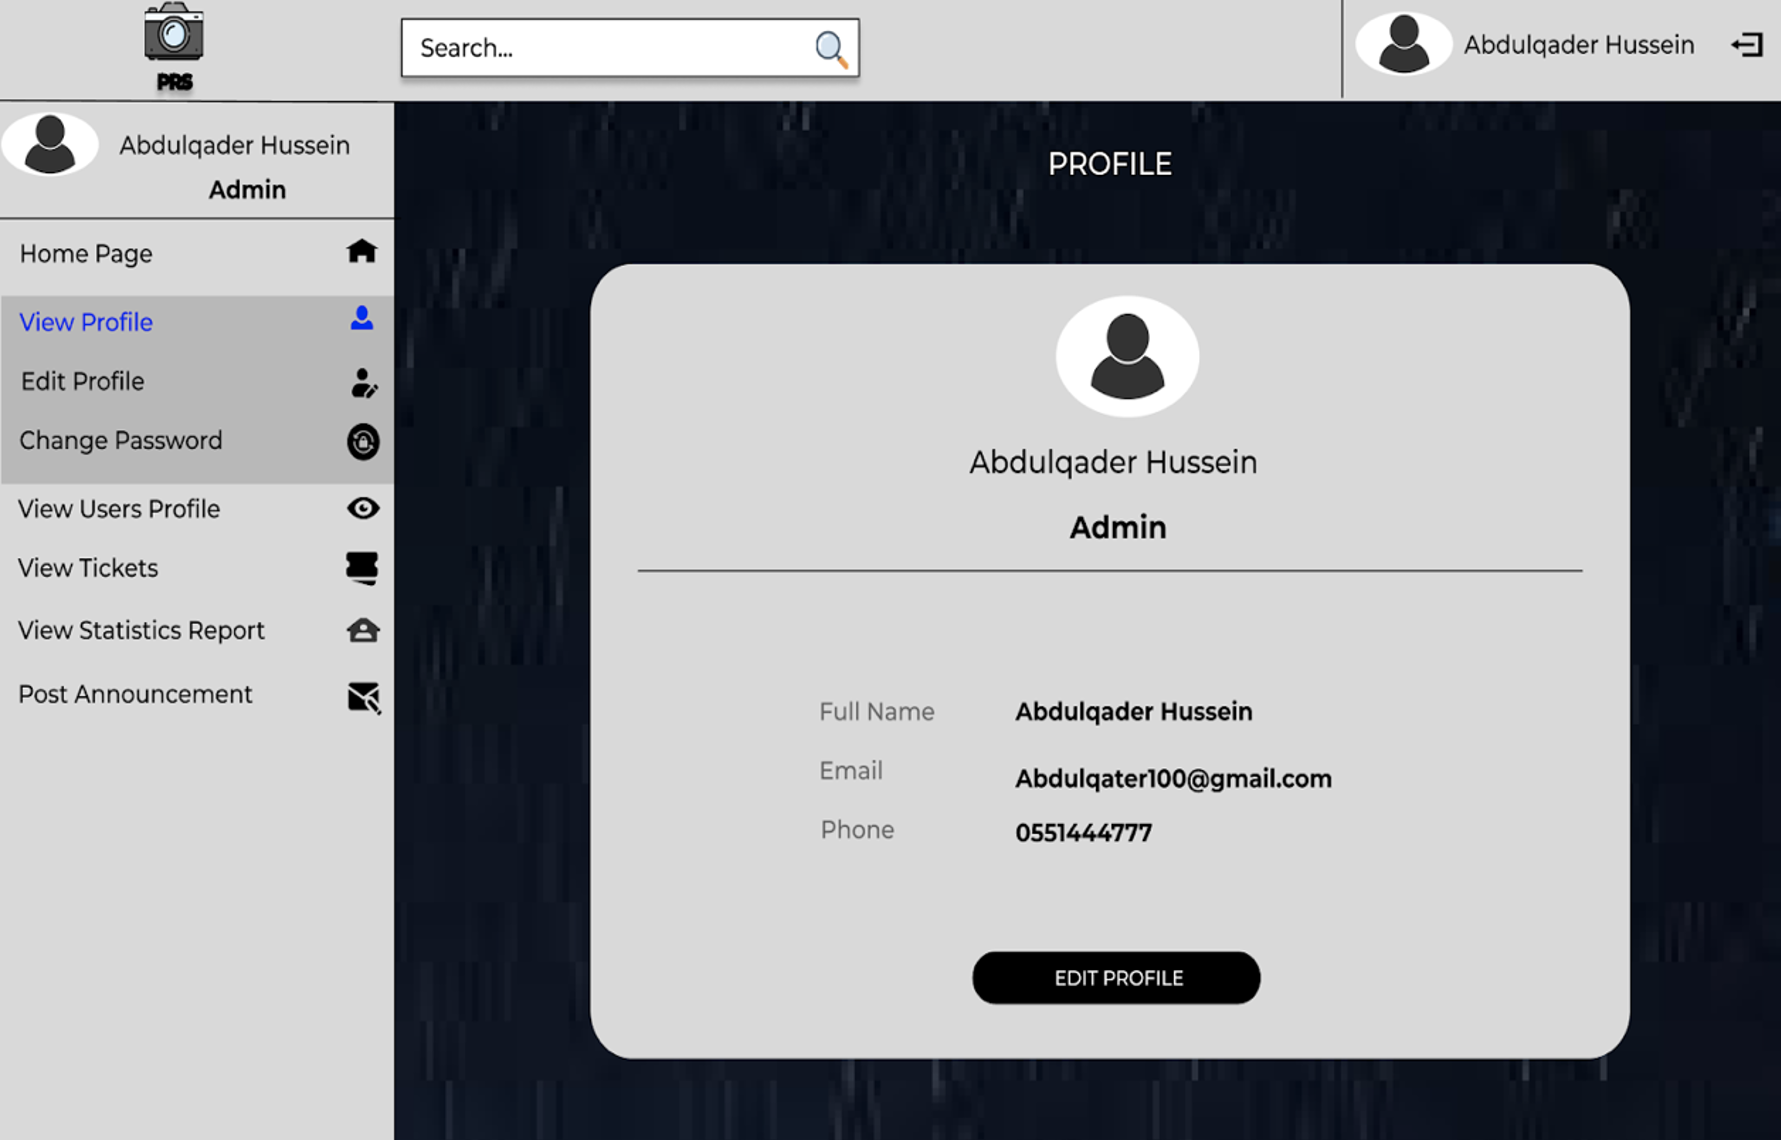Click the large profile avatar in card
The width and height of the screenshot is (1781, 1140).
(x=1127, y=357)
